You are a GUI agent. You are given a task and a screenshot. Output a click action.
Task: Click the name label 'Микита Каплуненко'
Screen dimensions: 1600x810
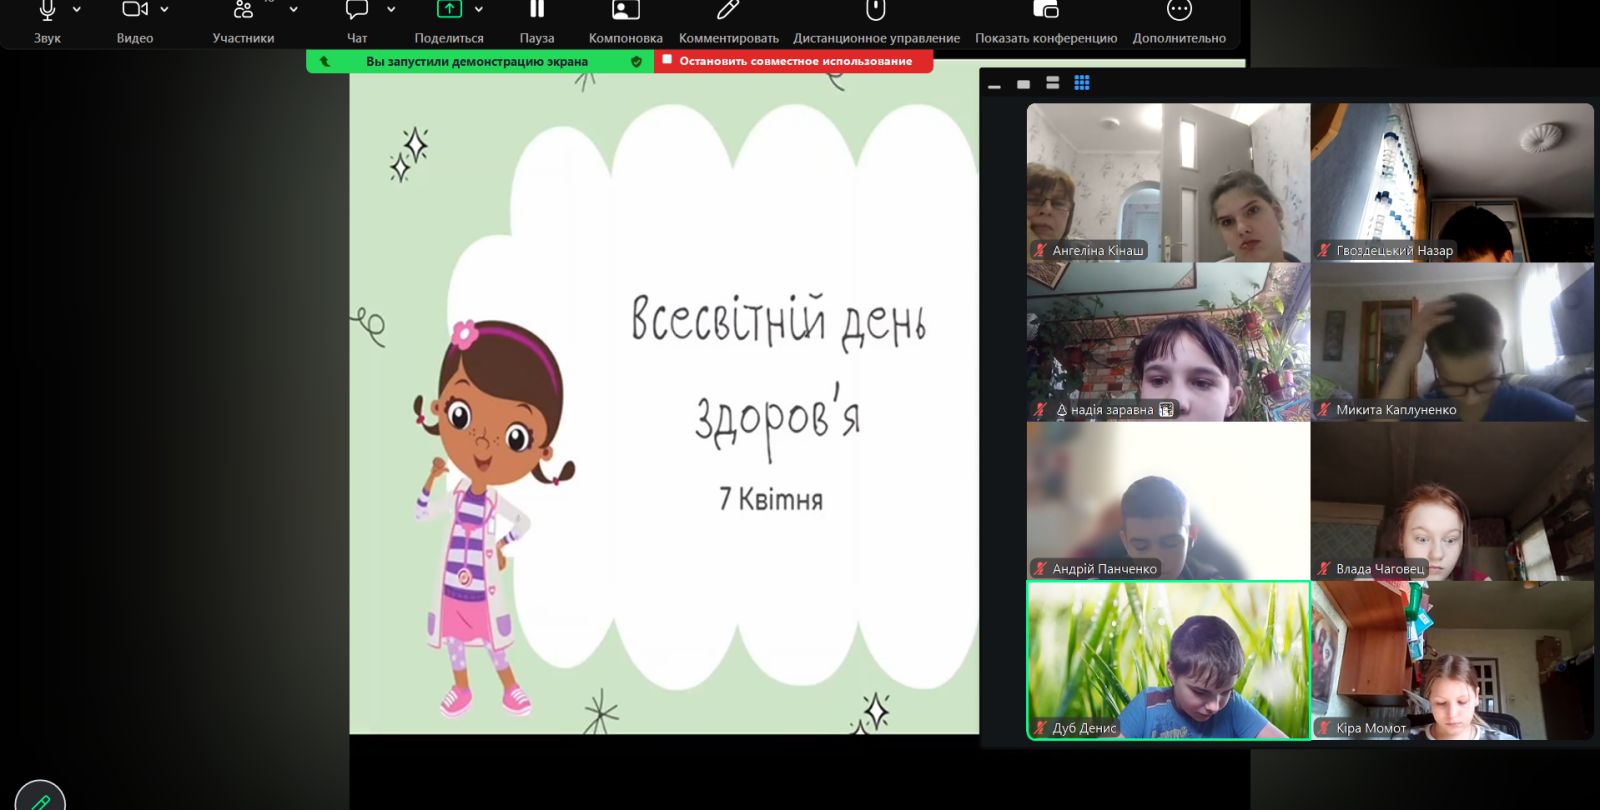click(x=1396, y=410)
